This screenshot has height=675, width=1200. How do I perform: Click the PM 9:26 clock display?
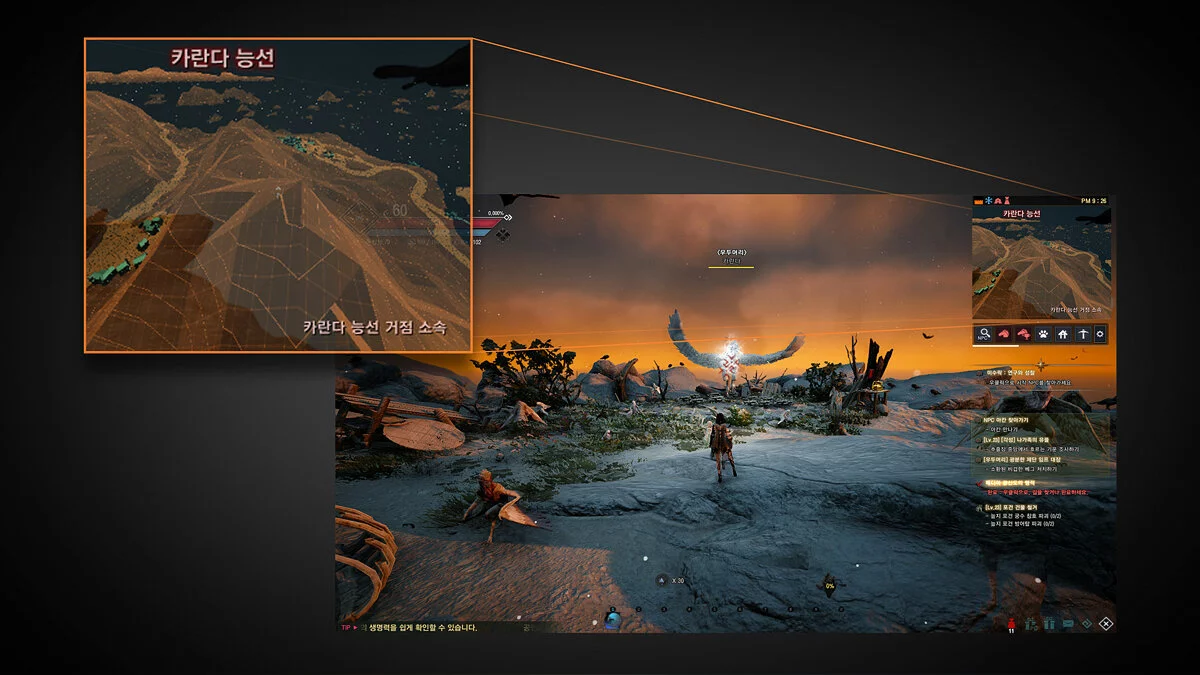(1094, 201)
